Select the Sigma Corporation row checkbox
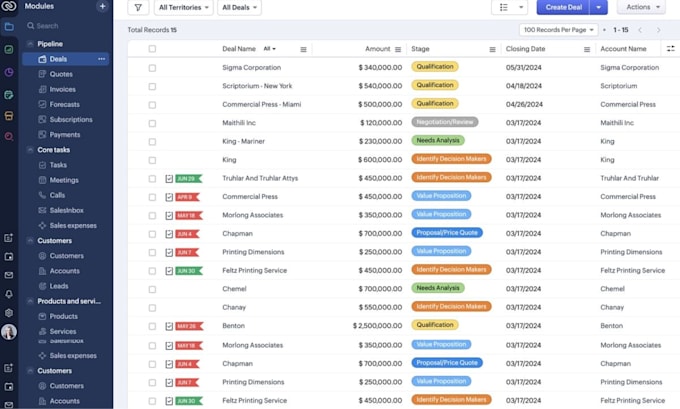The image size is (680, 409). pos(152,68)
